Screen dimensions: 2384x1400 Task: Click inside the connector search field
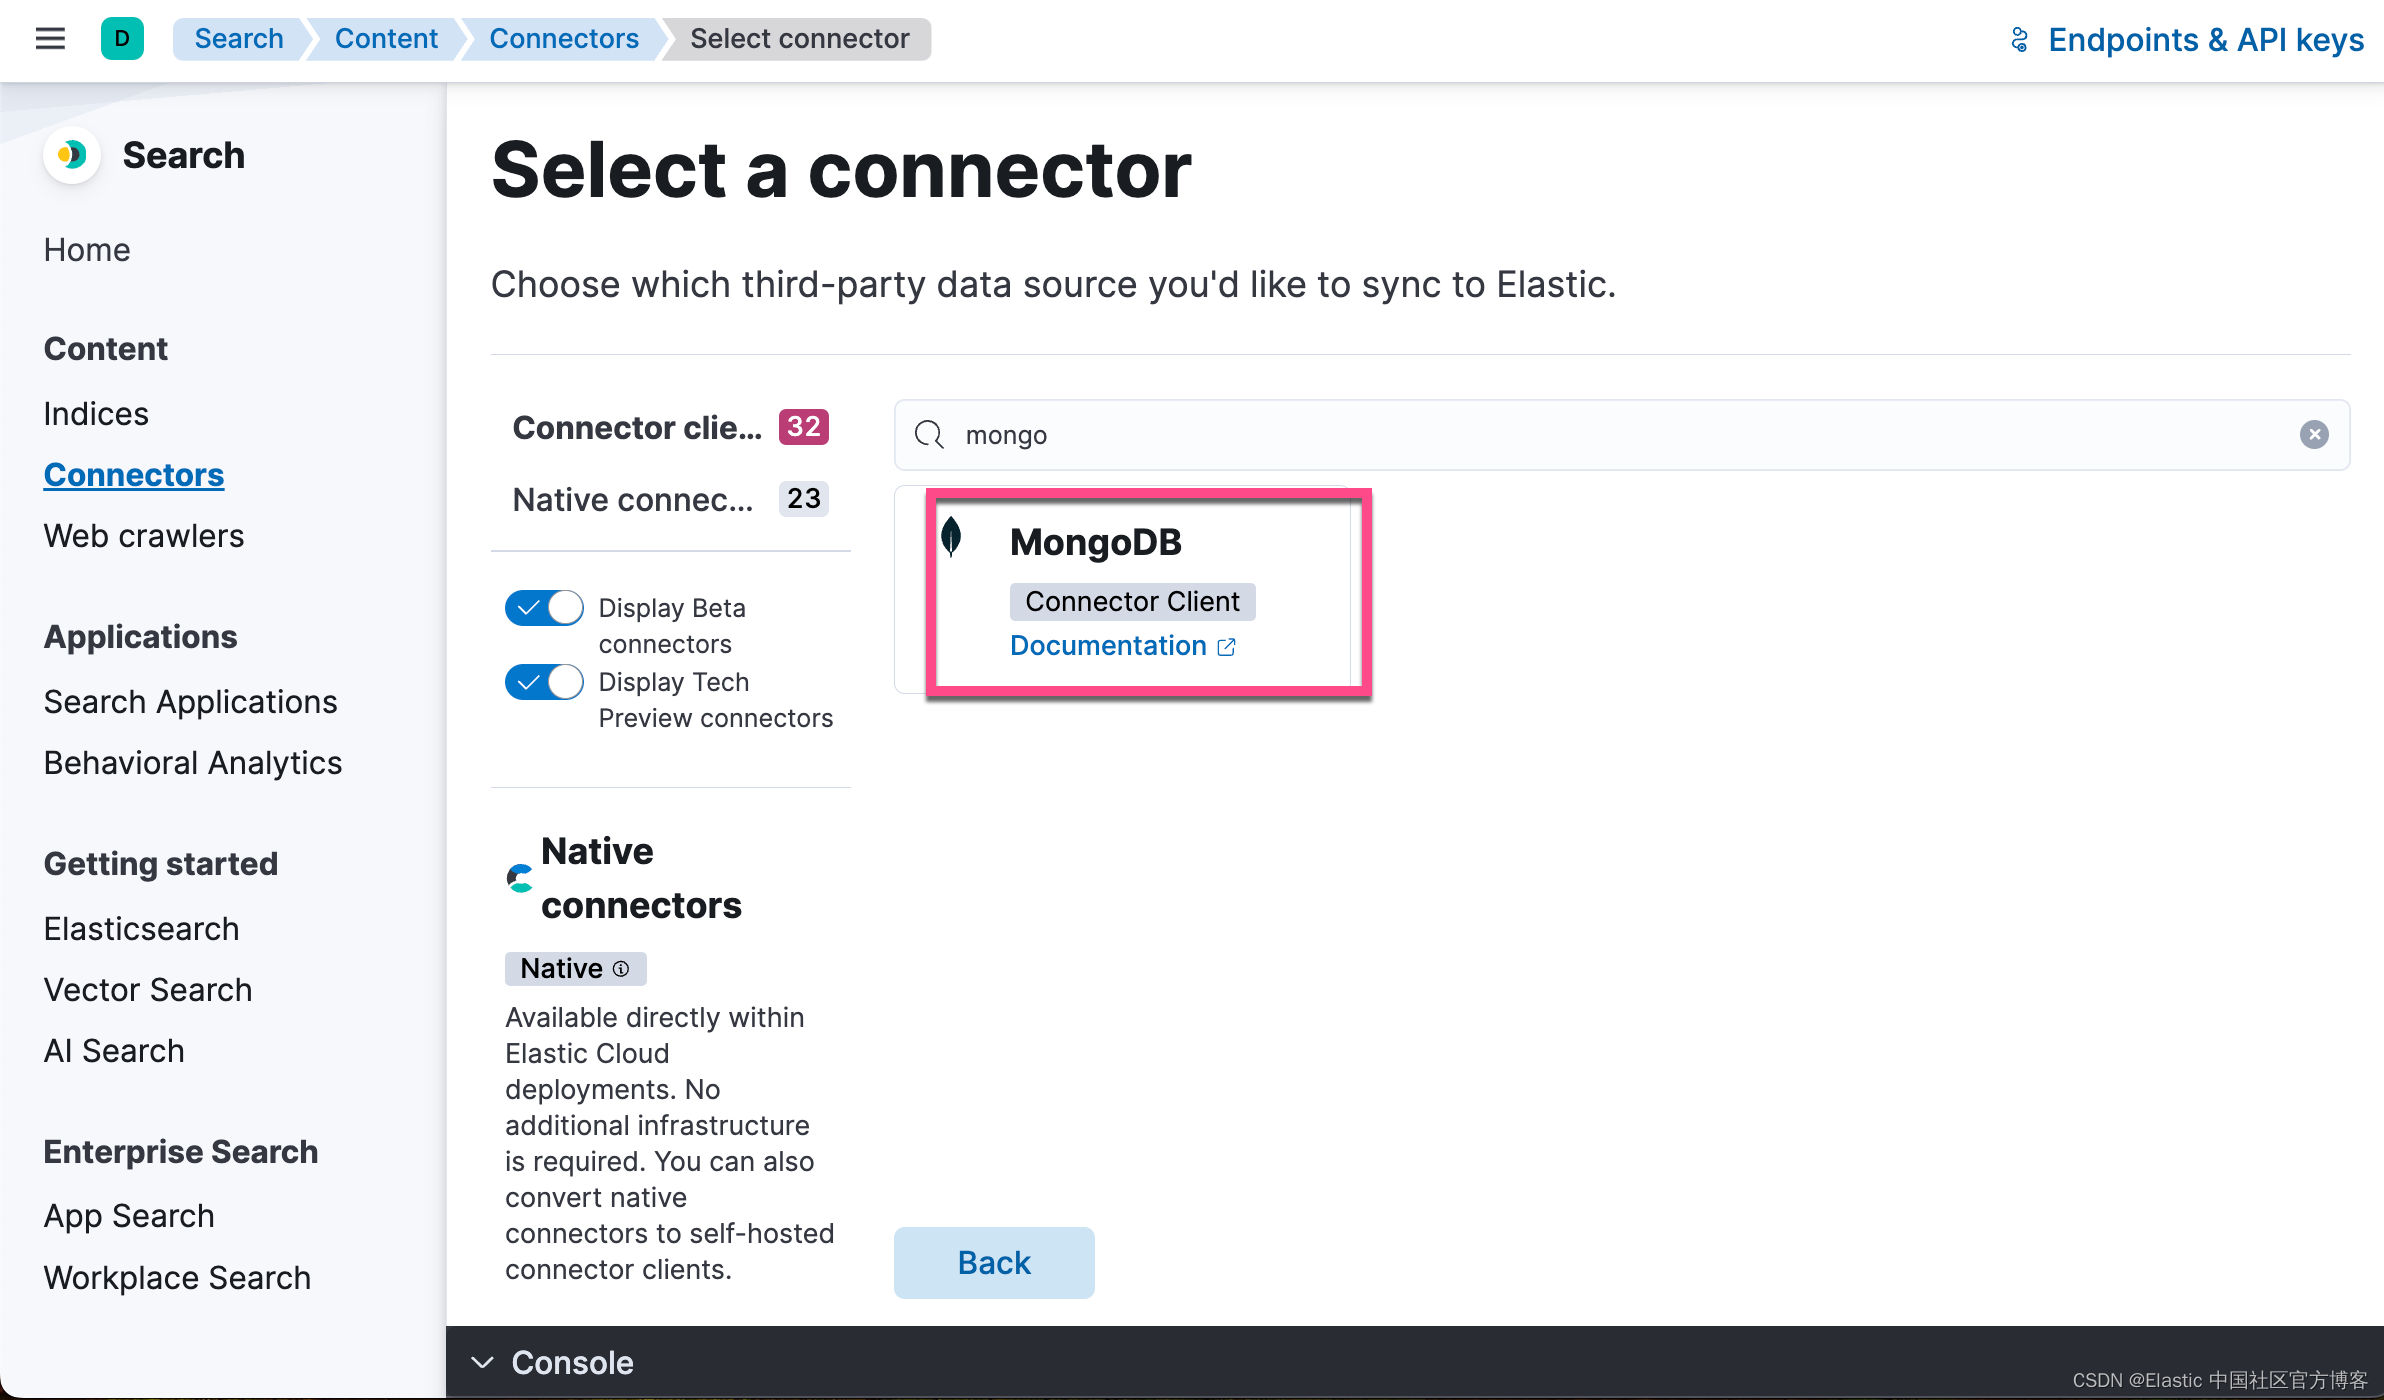click(1500, 435)
